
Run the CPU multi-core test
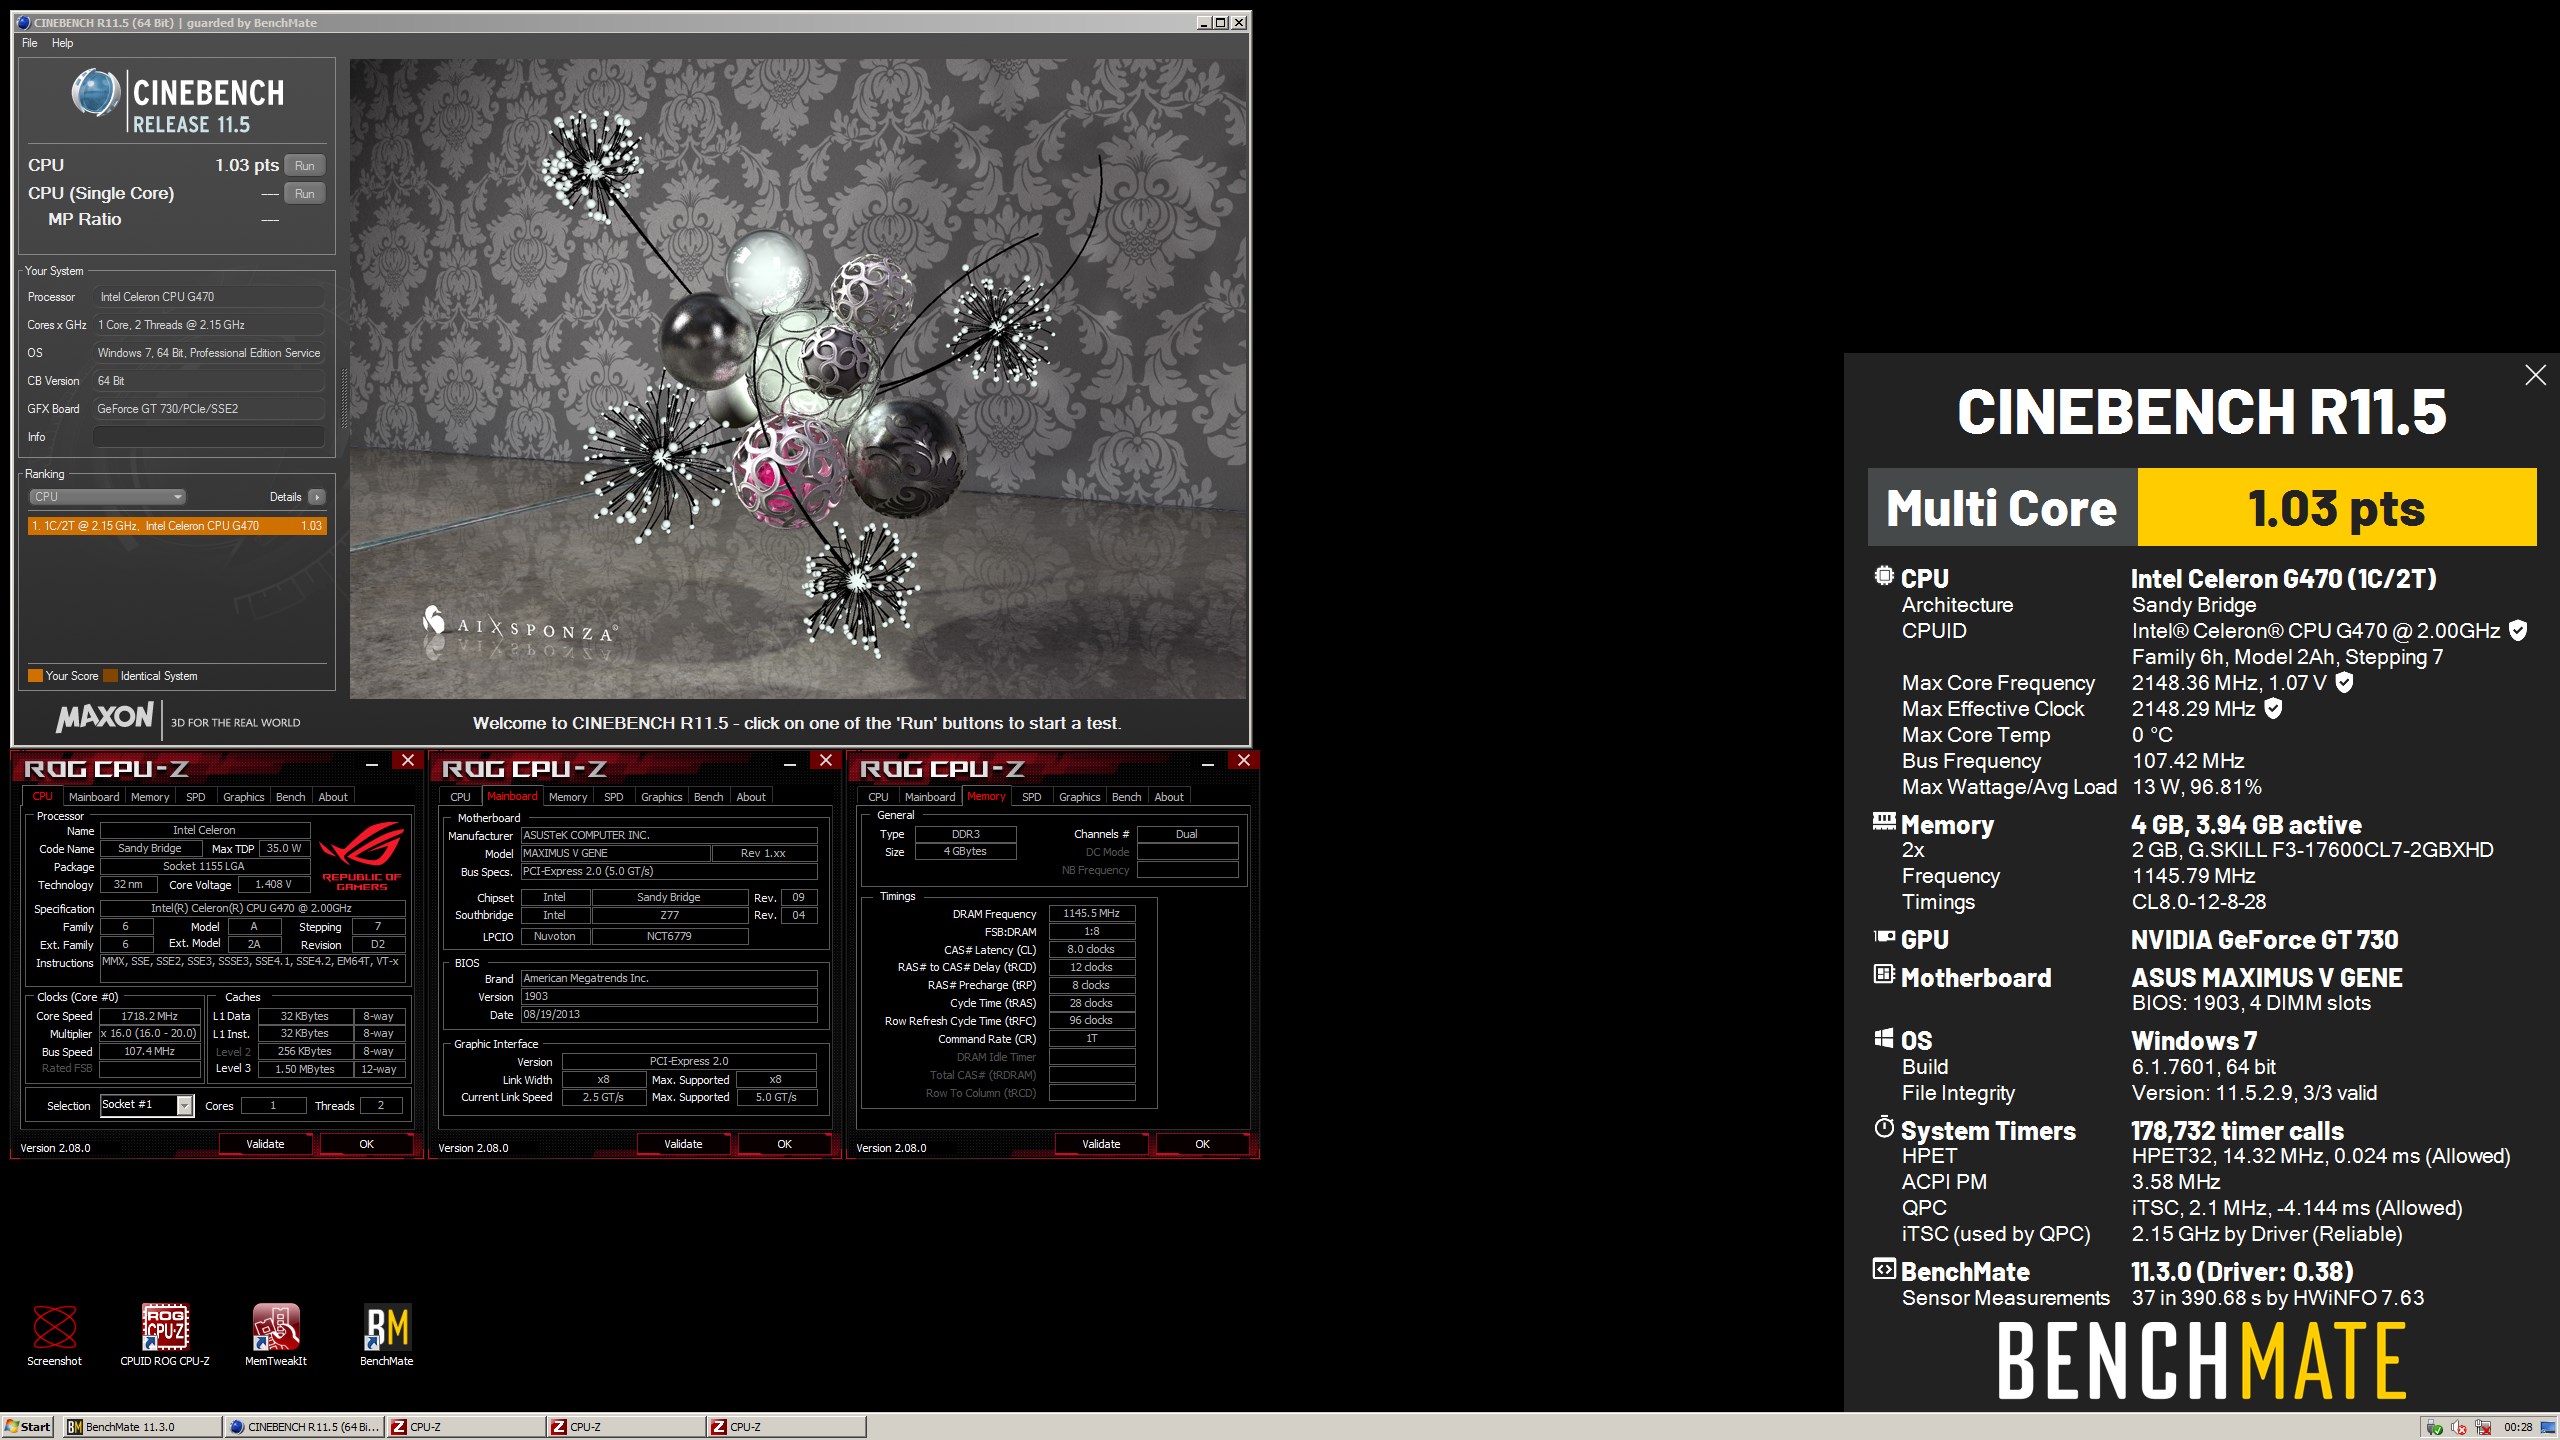point(305,166)
